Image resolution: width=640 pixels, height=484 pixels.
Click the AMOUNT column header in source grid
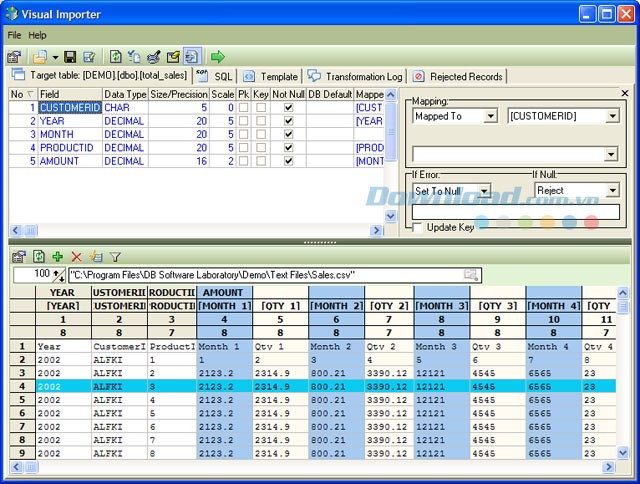point(222,292)
